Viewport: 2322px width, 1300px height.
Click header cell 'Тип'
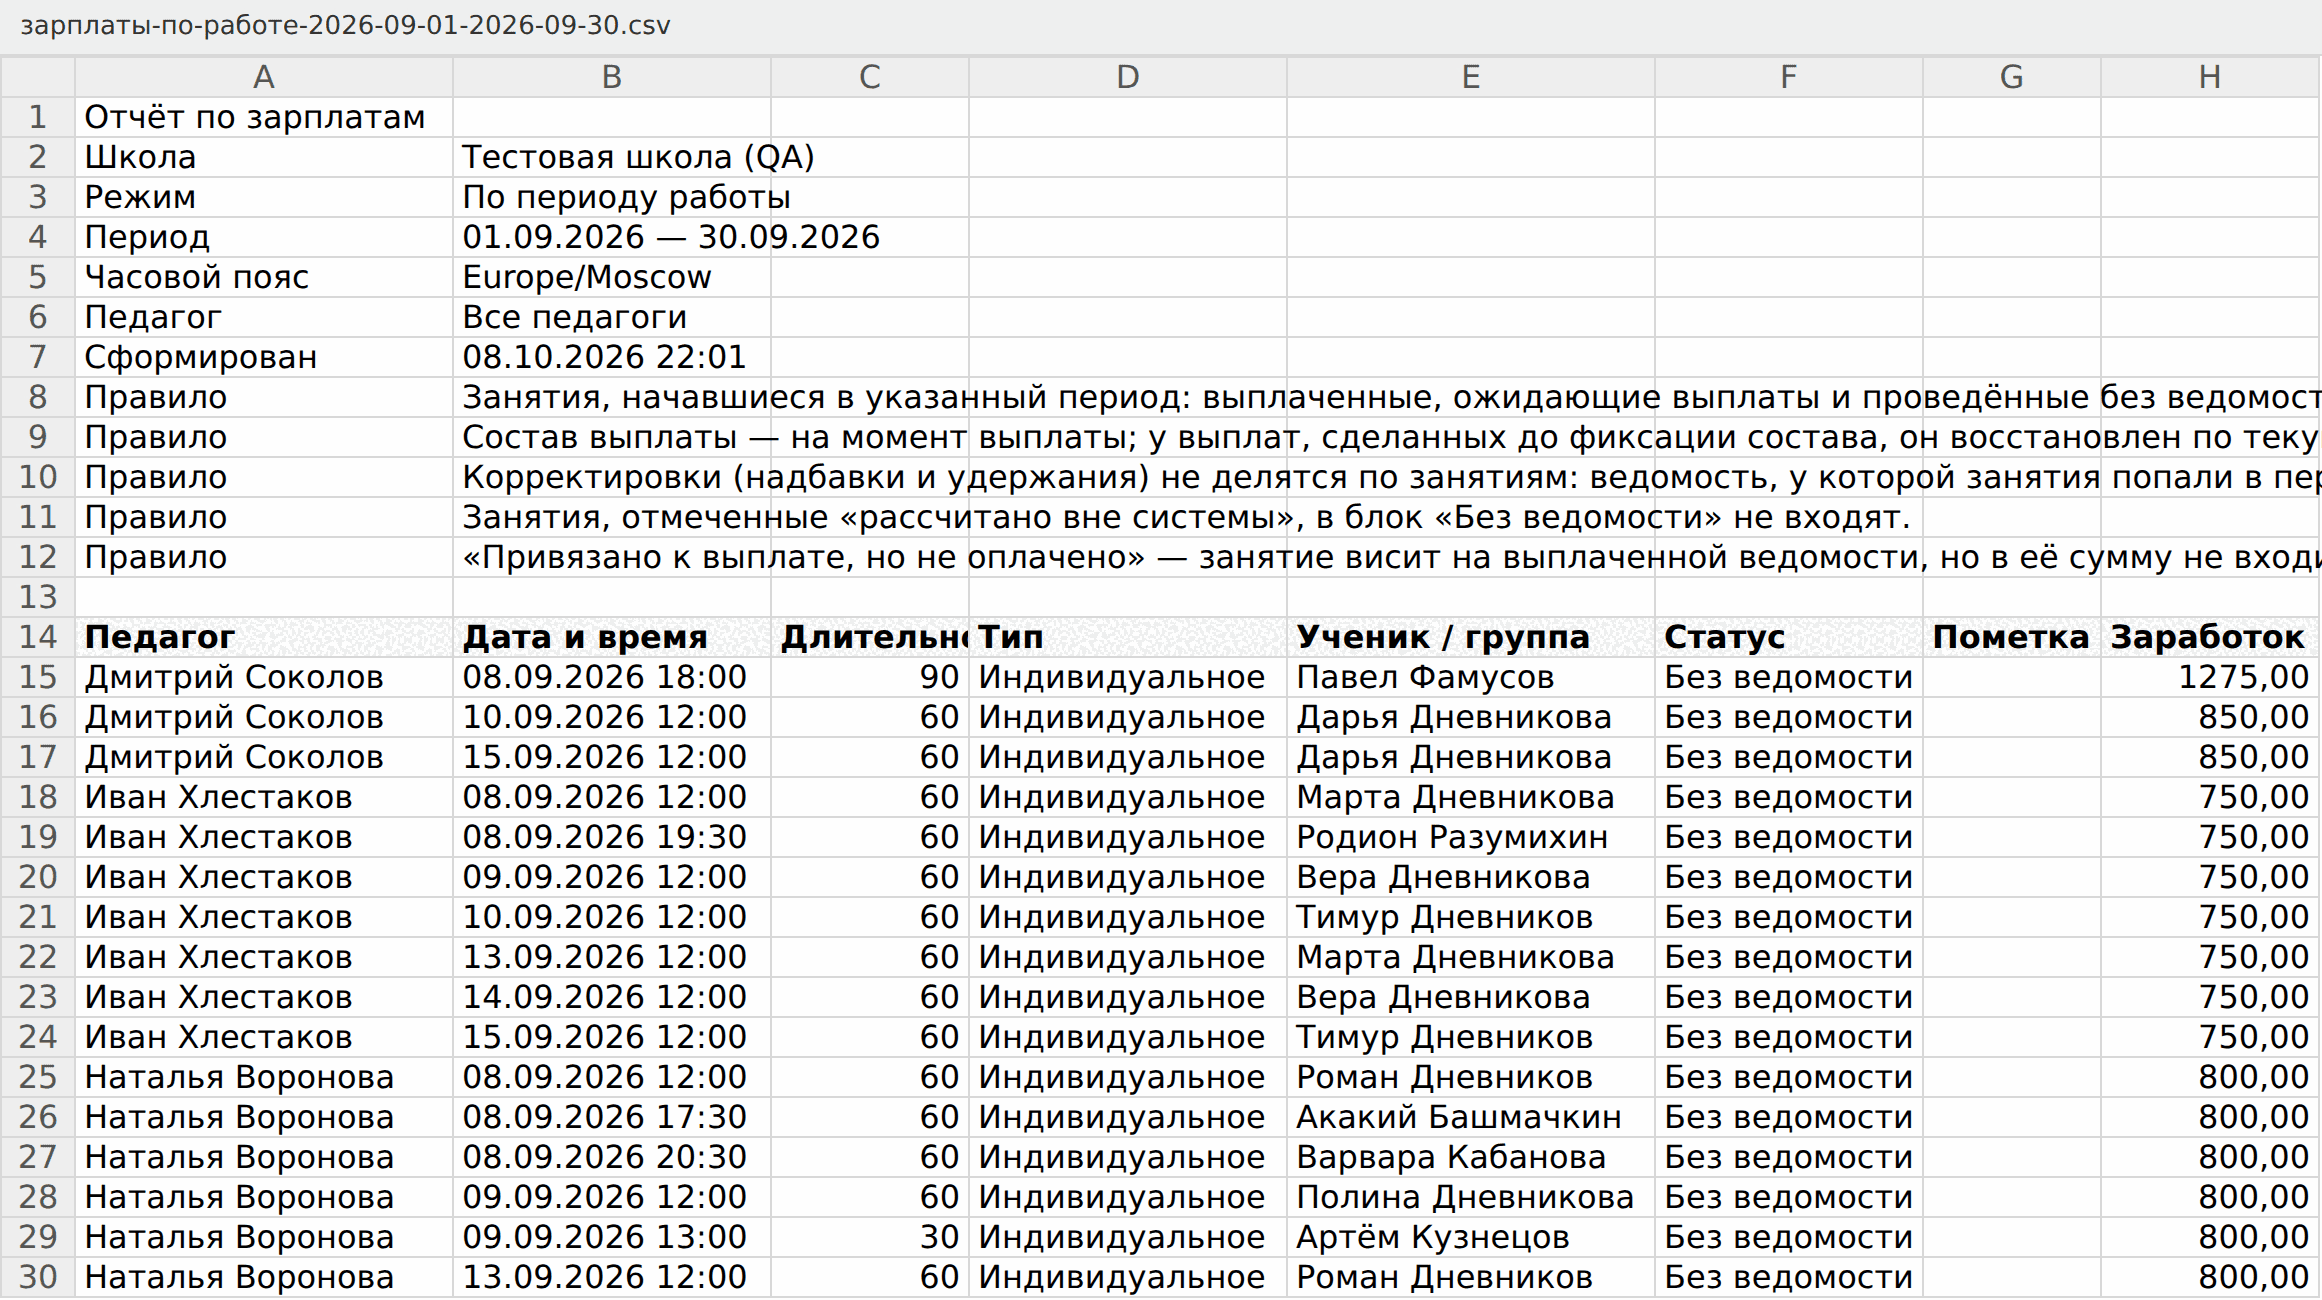click(1128, 637)
